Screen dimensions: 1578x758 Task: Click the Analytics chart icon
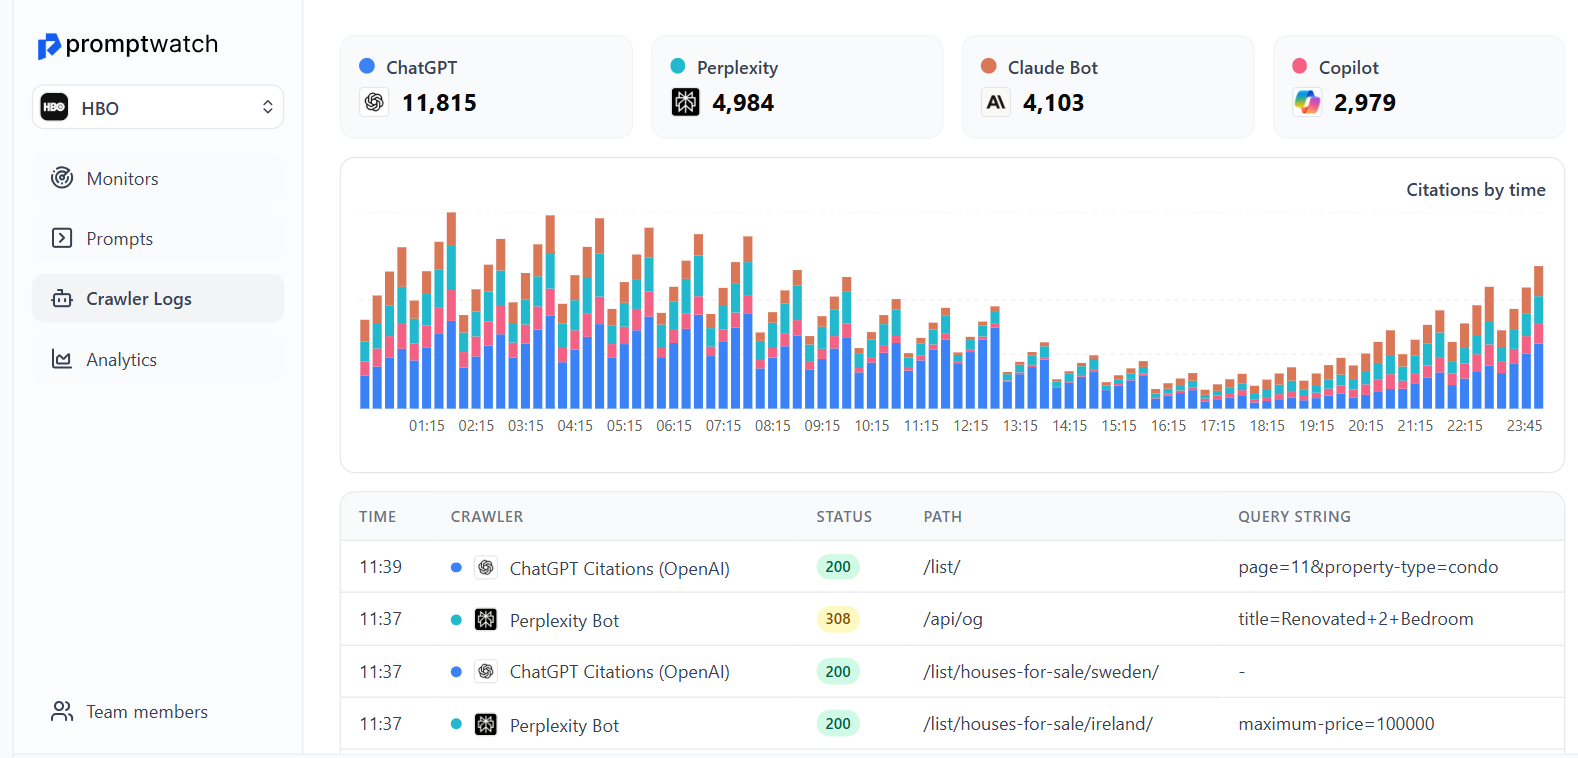(62, 359)
